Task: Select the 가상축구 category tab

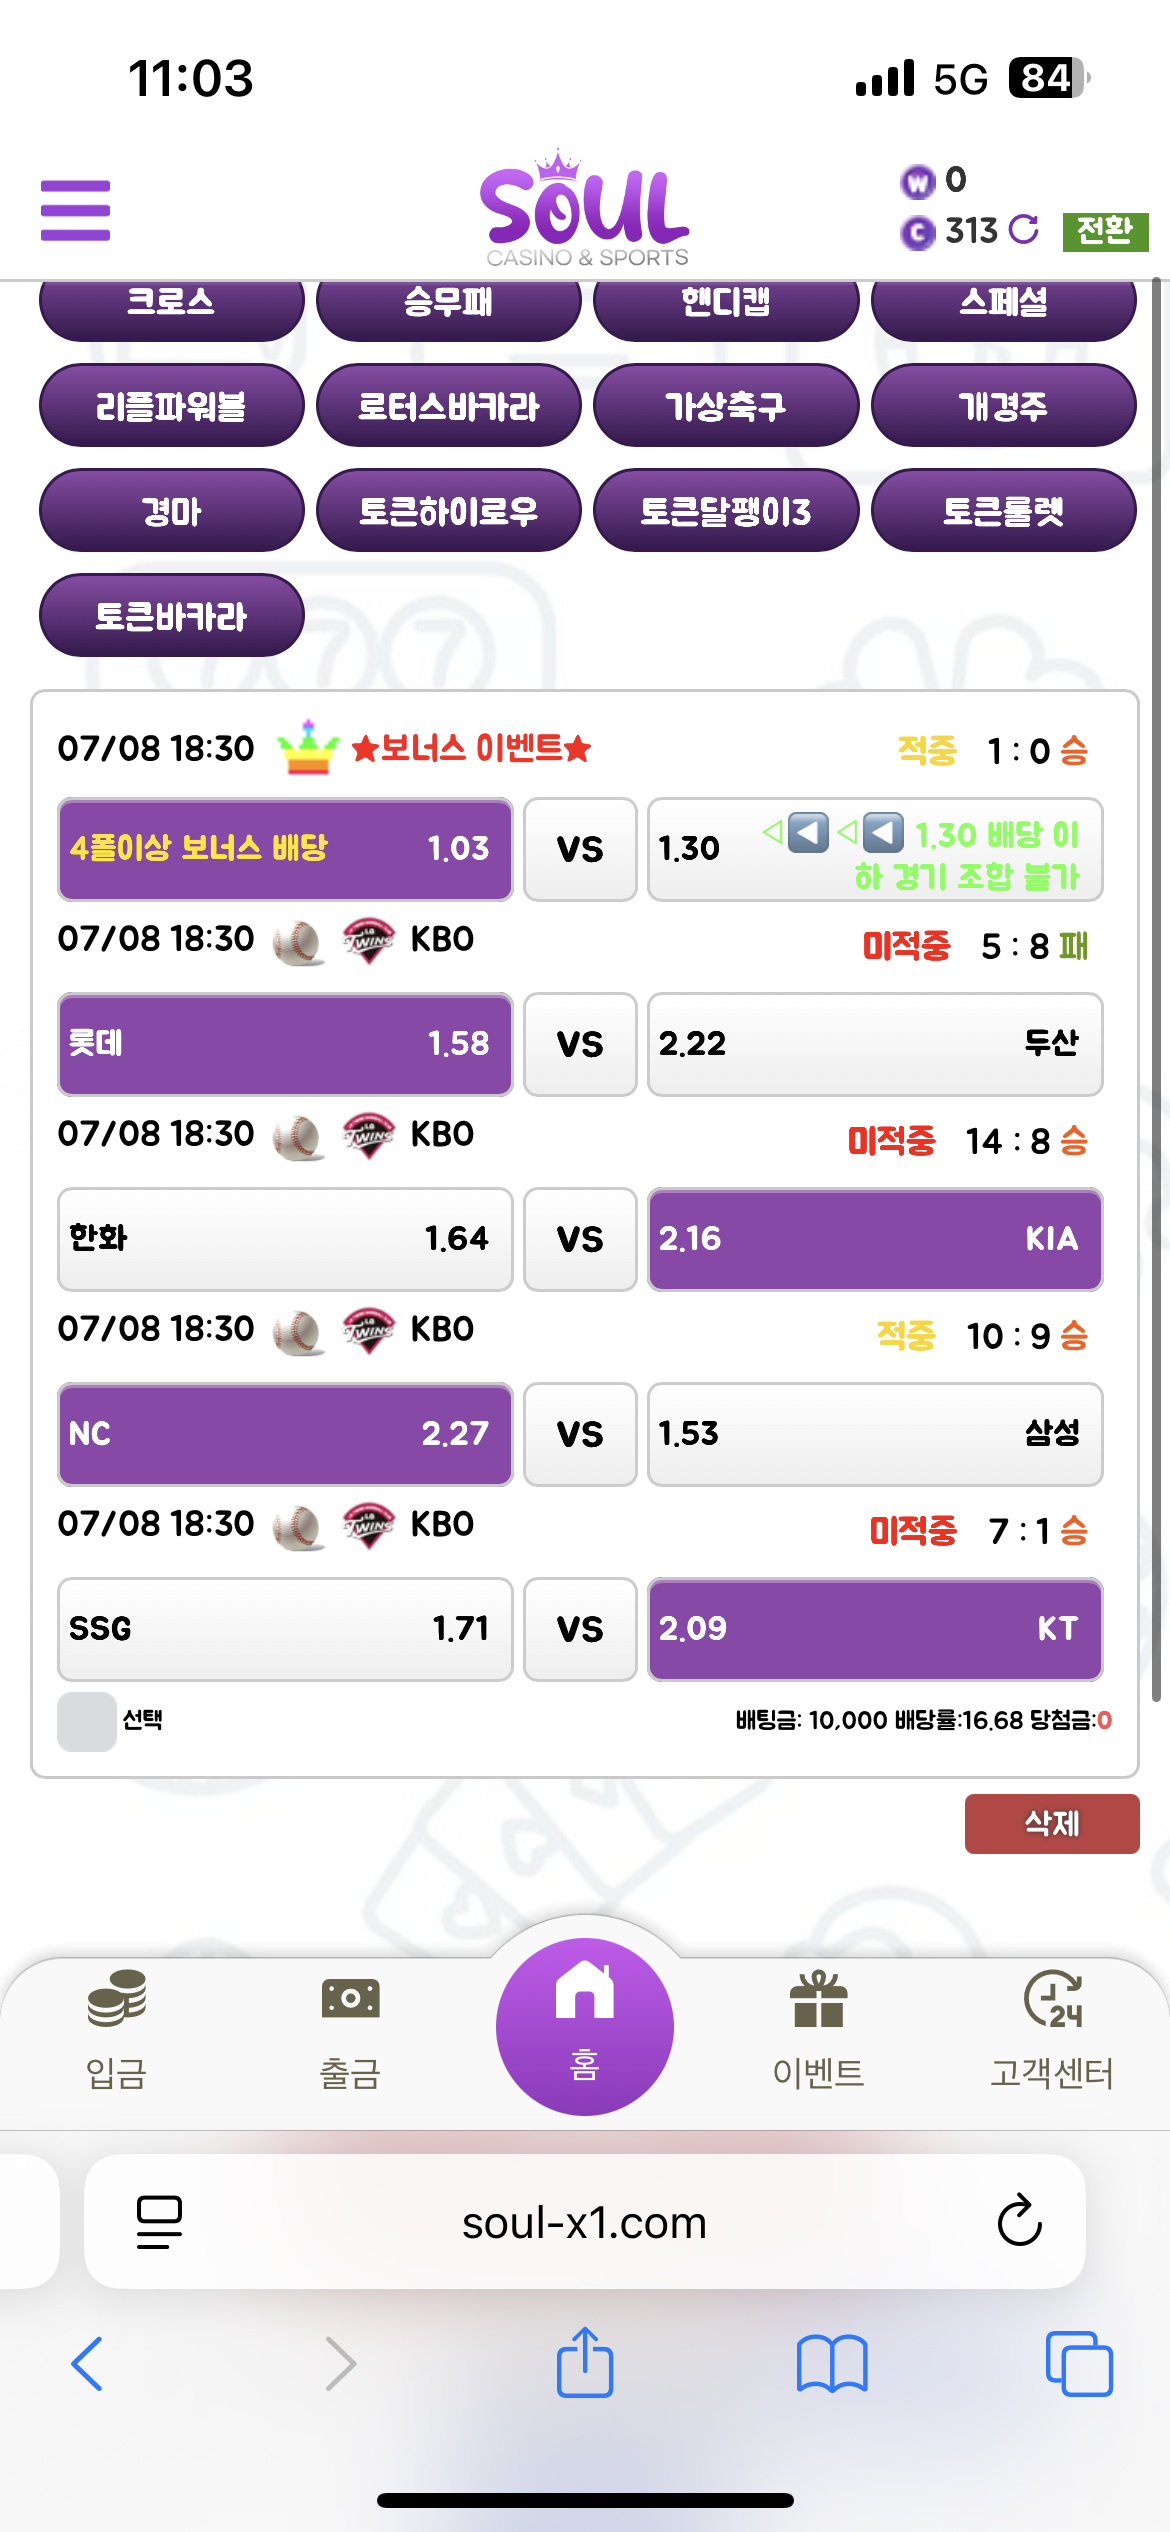Action: click(726, 405)
